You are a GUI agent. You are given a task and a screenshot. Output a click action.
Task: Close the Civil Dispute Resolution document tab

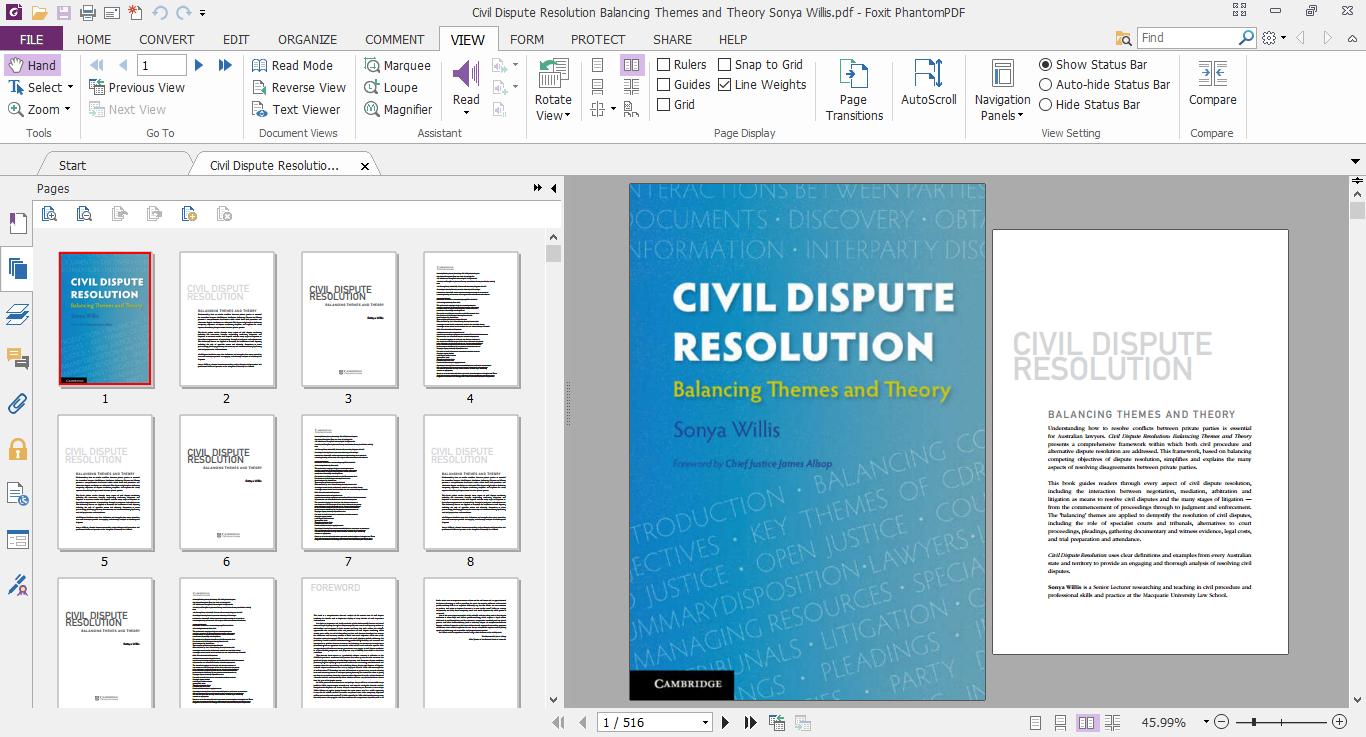point(365,166)
